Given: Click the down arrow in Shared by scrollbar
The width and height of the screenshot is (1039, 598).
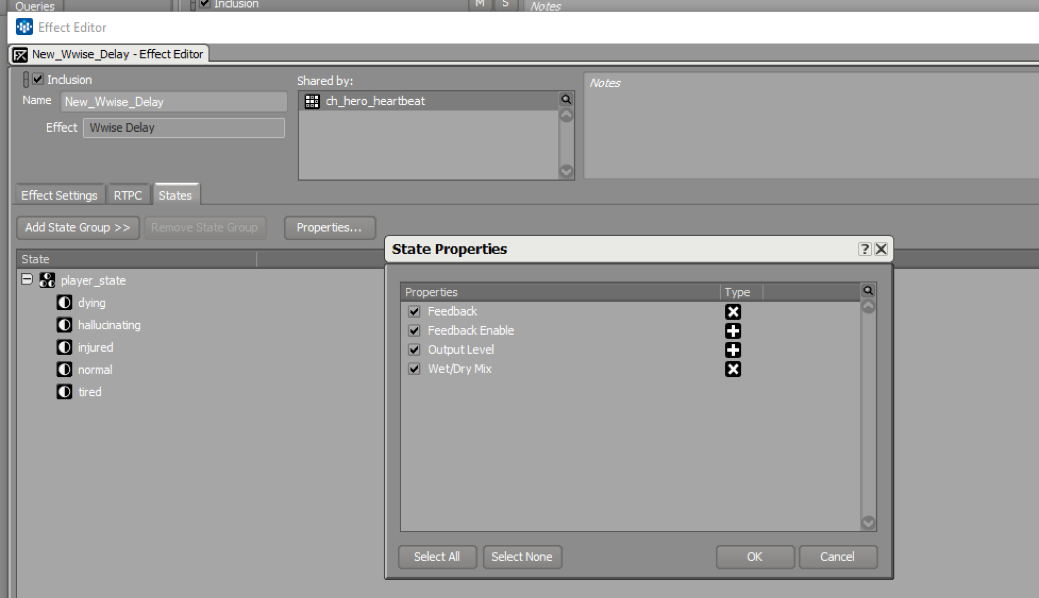Looking at the screenshot, I should (566, 170).
